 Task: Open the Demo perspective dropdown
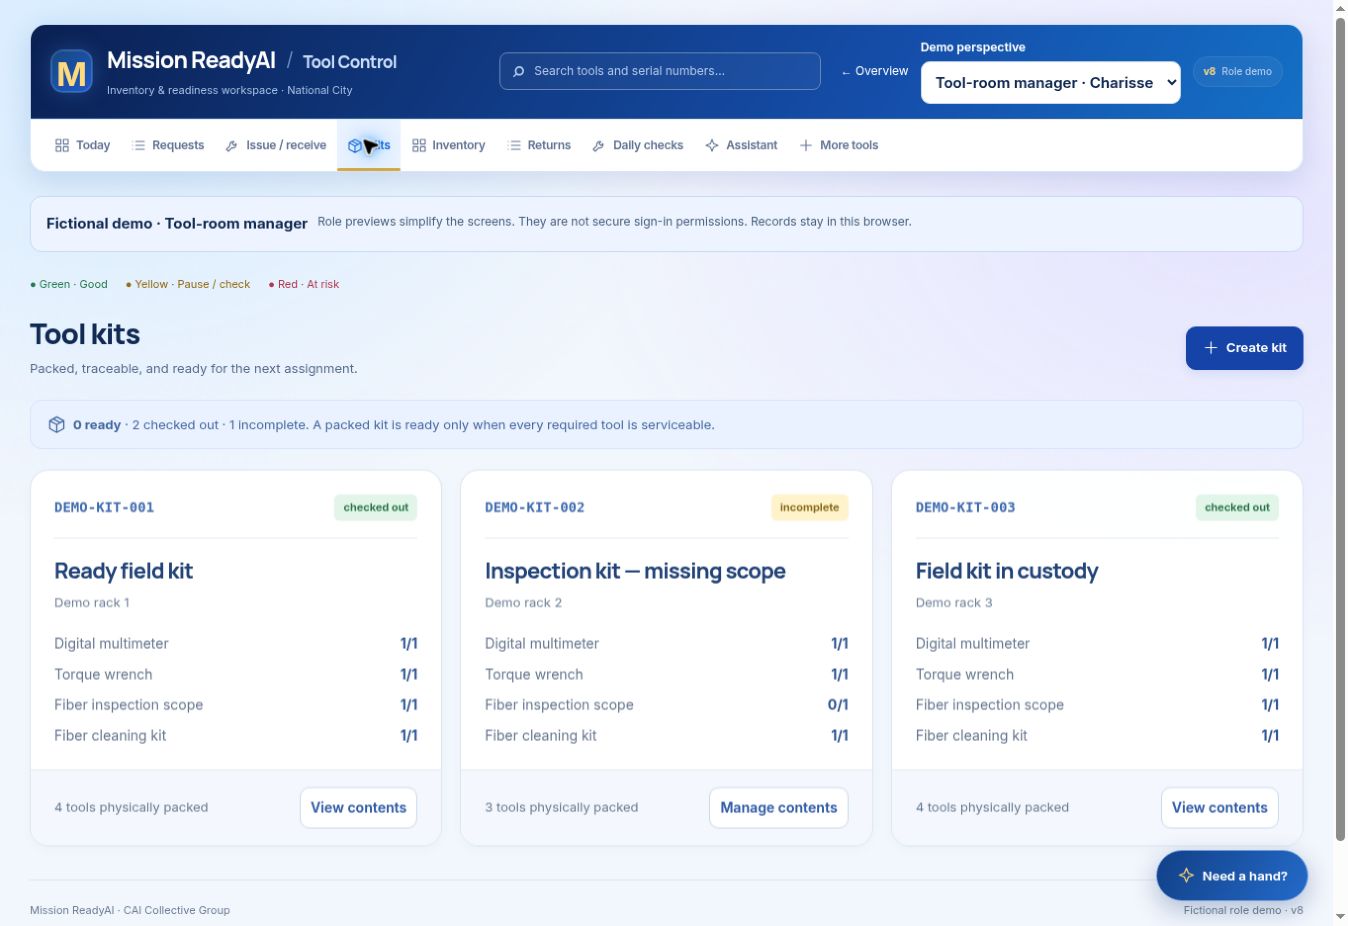click(x=1050, y=83)
